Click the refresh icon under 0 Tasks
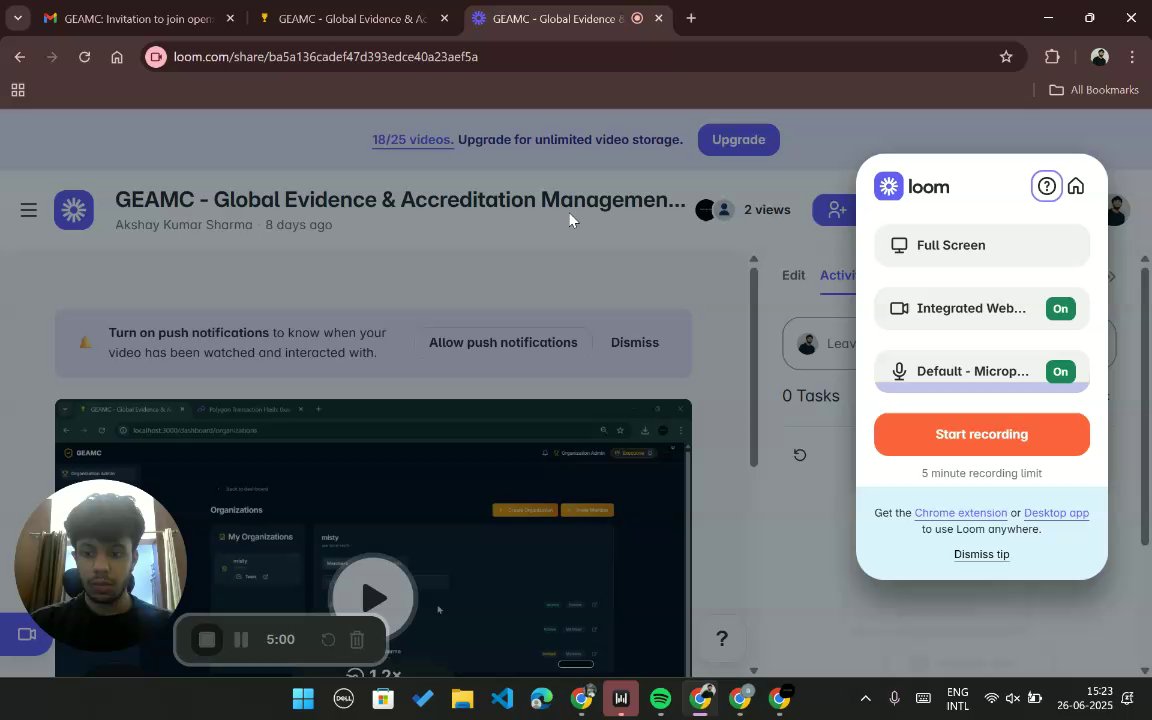 point(800,455)
